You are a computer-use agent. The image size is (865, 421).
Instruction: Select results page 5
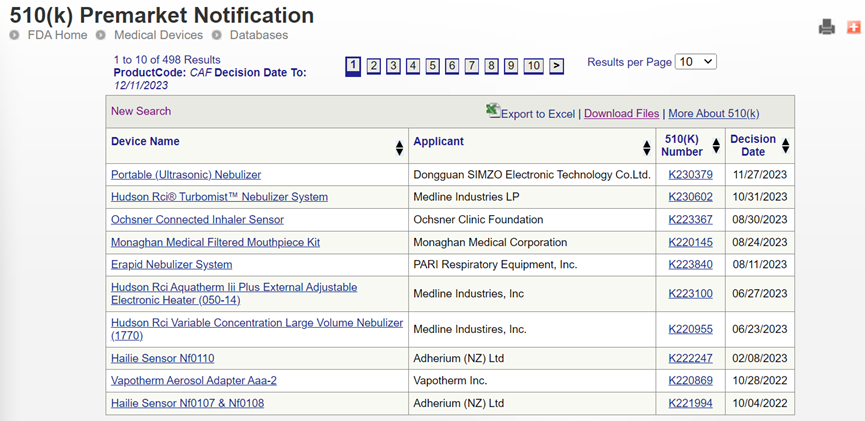[x=432, y=66]
